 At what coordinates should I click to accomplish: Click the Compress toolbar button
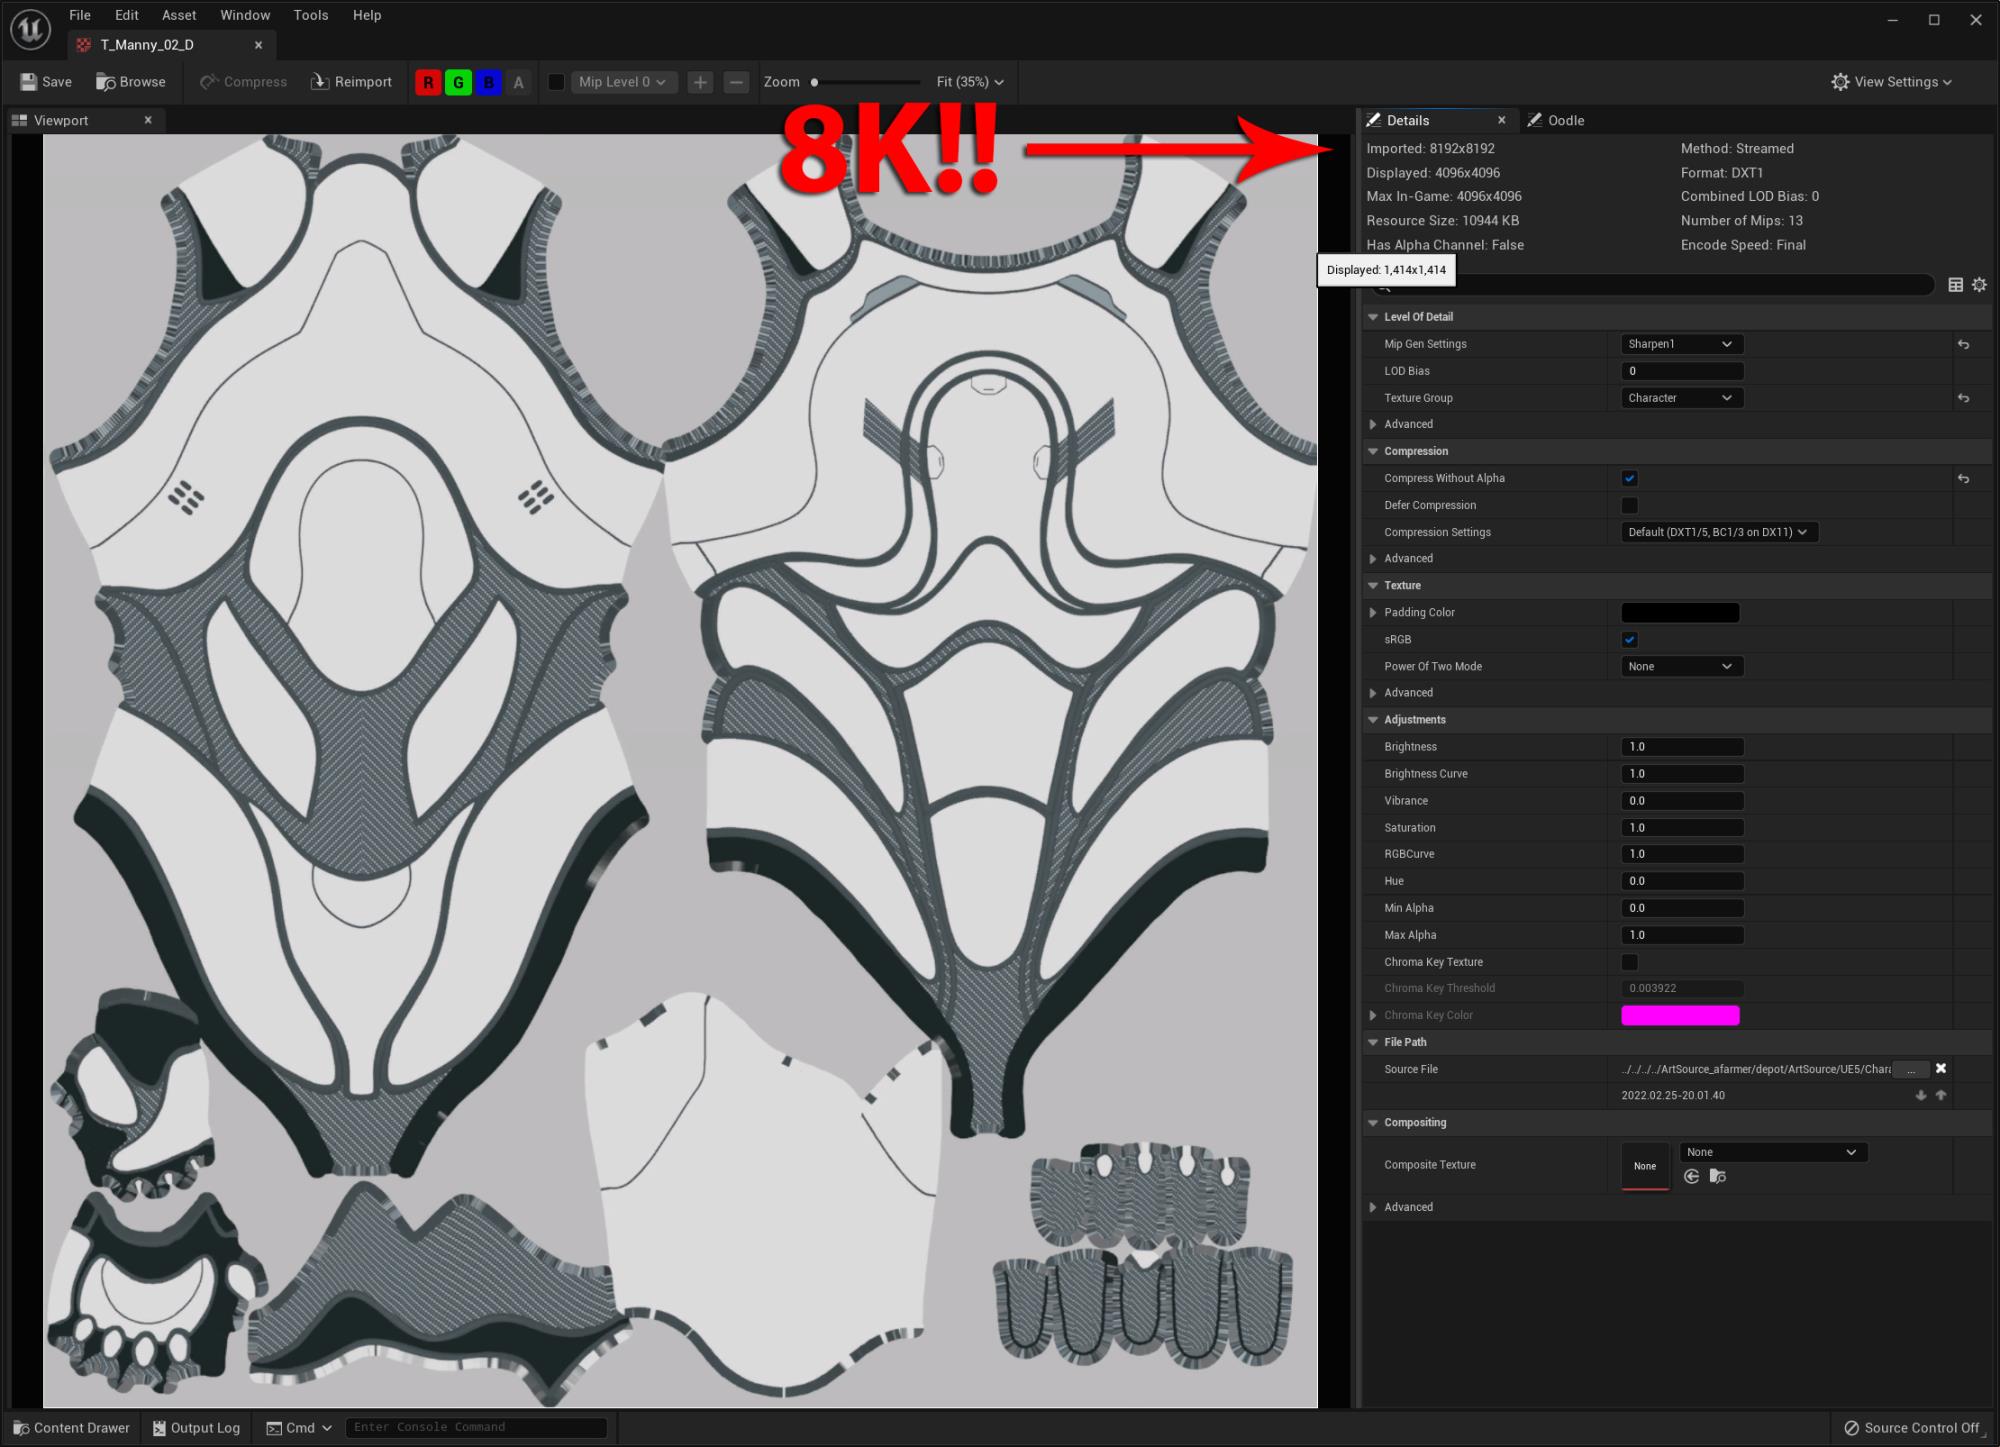click(x=243, y=82)
